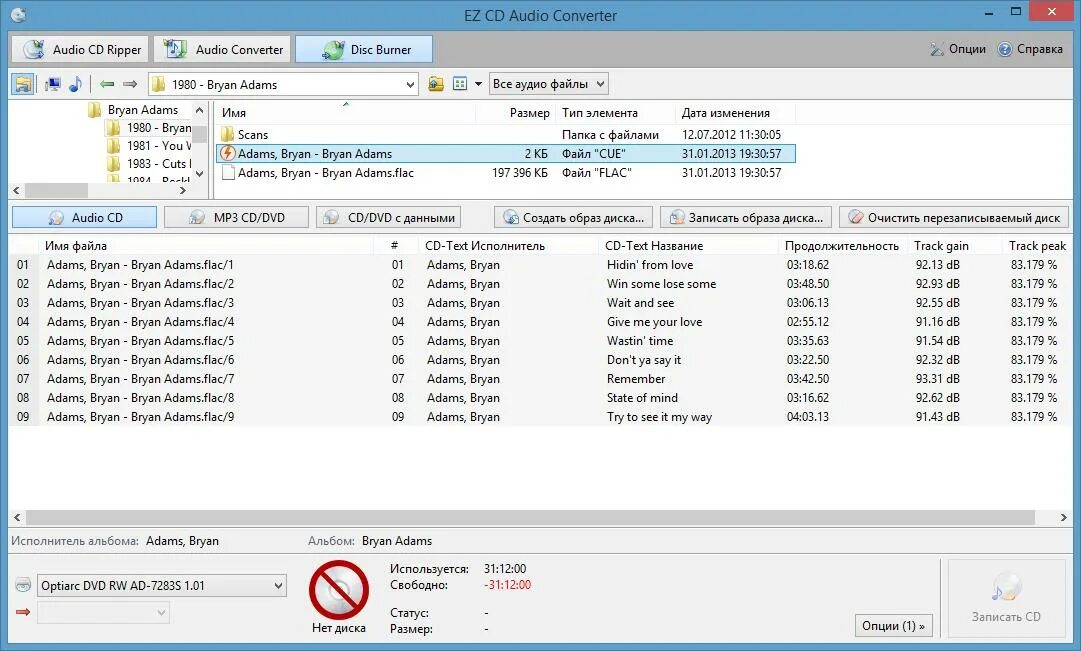Click the album name field 'Bryan Adams'

tap(397, 541)
